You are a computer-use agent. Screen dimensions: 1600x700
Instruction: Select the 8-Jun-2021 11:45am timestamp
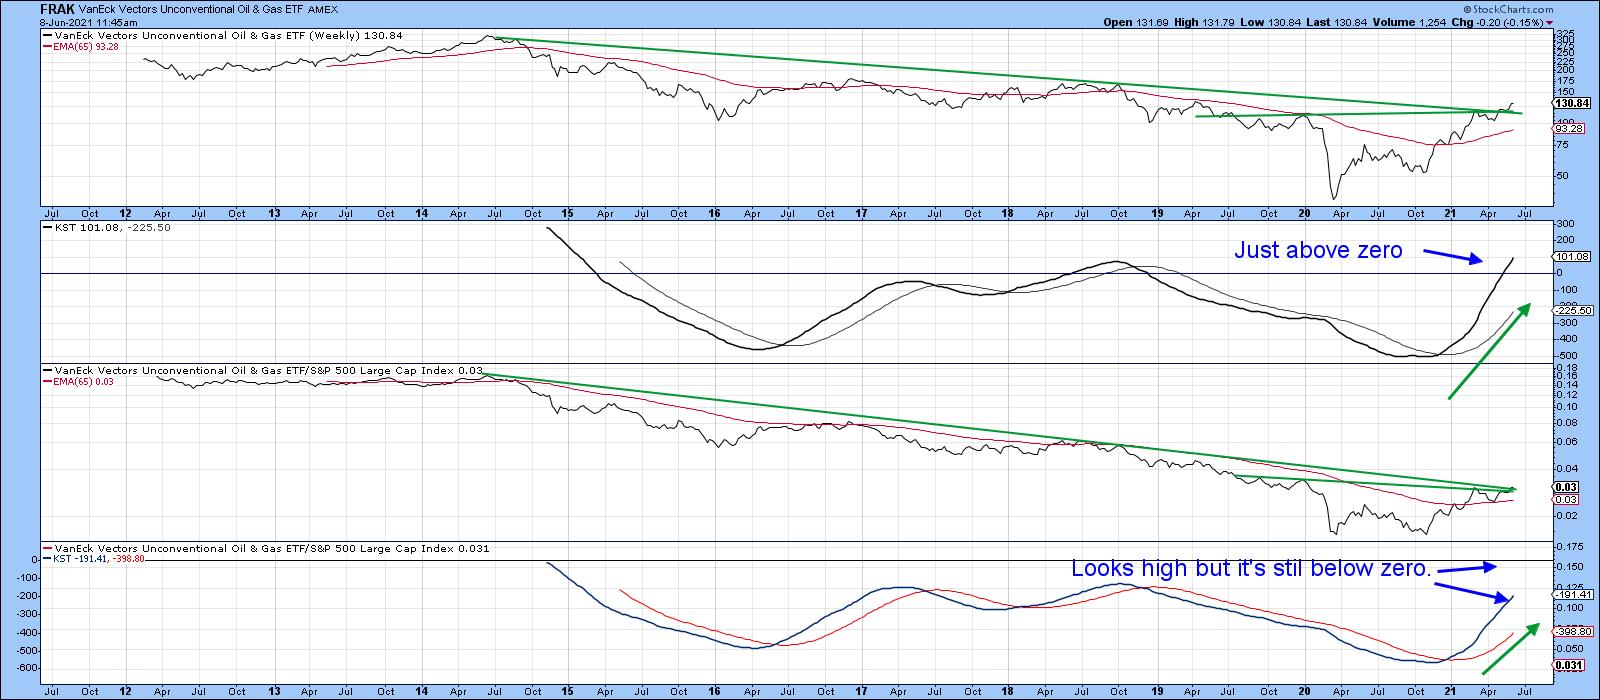click(x=87, y=23)
